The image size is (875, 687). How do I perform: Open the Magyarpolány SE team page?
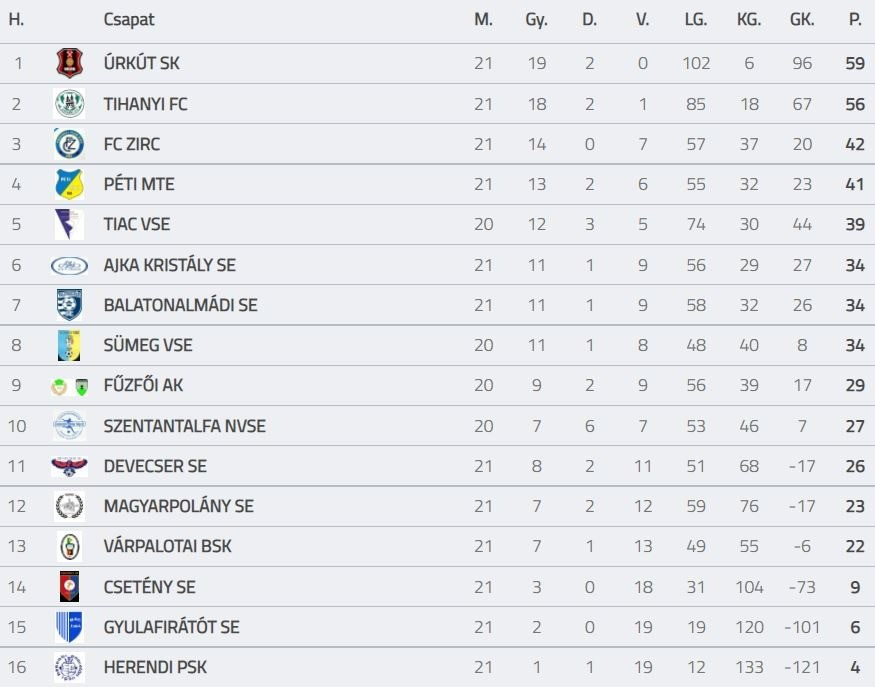pos(178,506)
